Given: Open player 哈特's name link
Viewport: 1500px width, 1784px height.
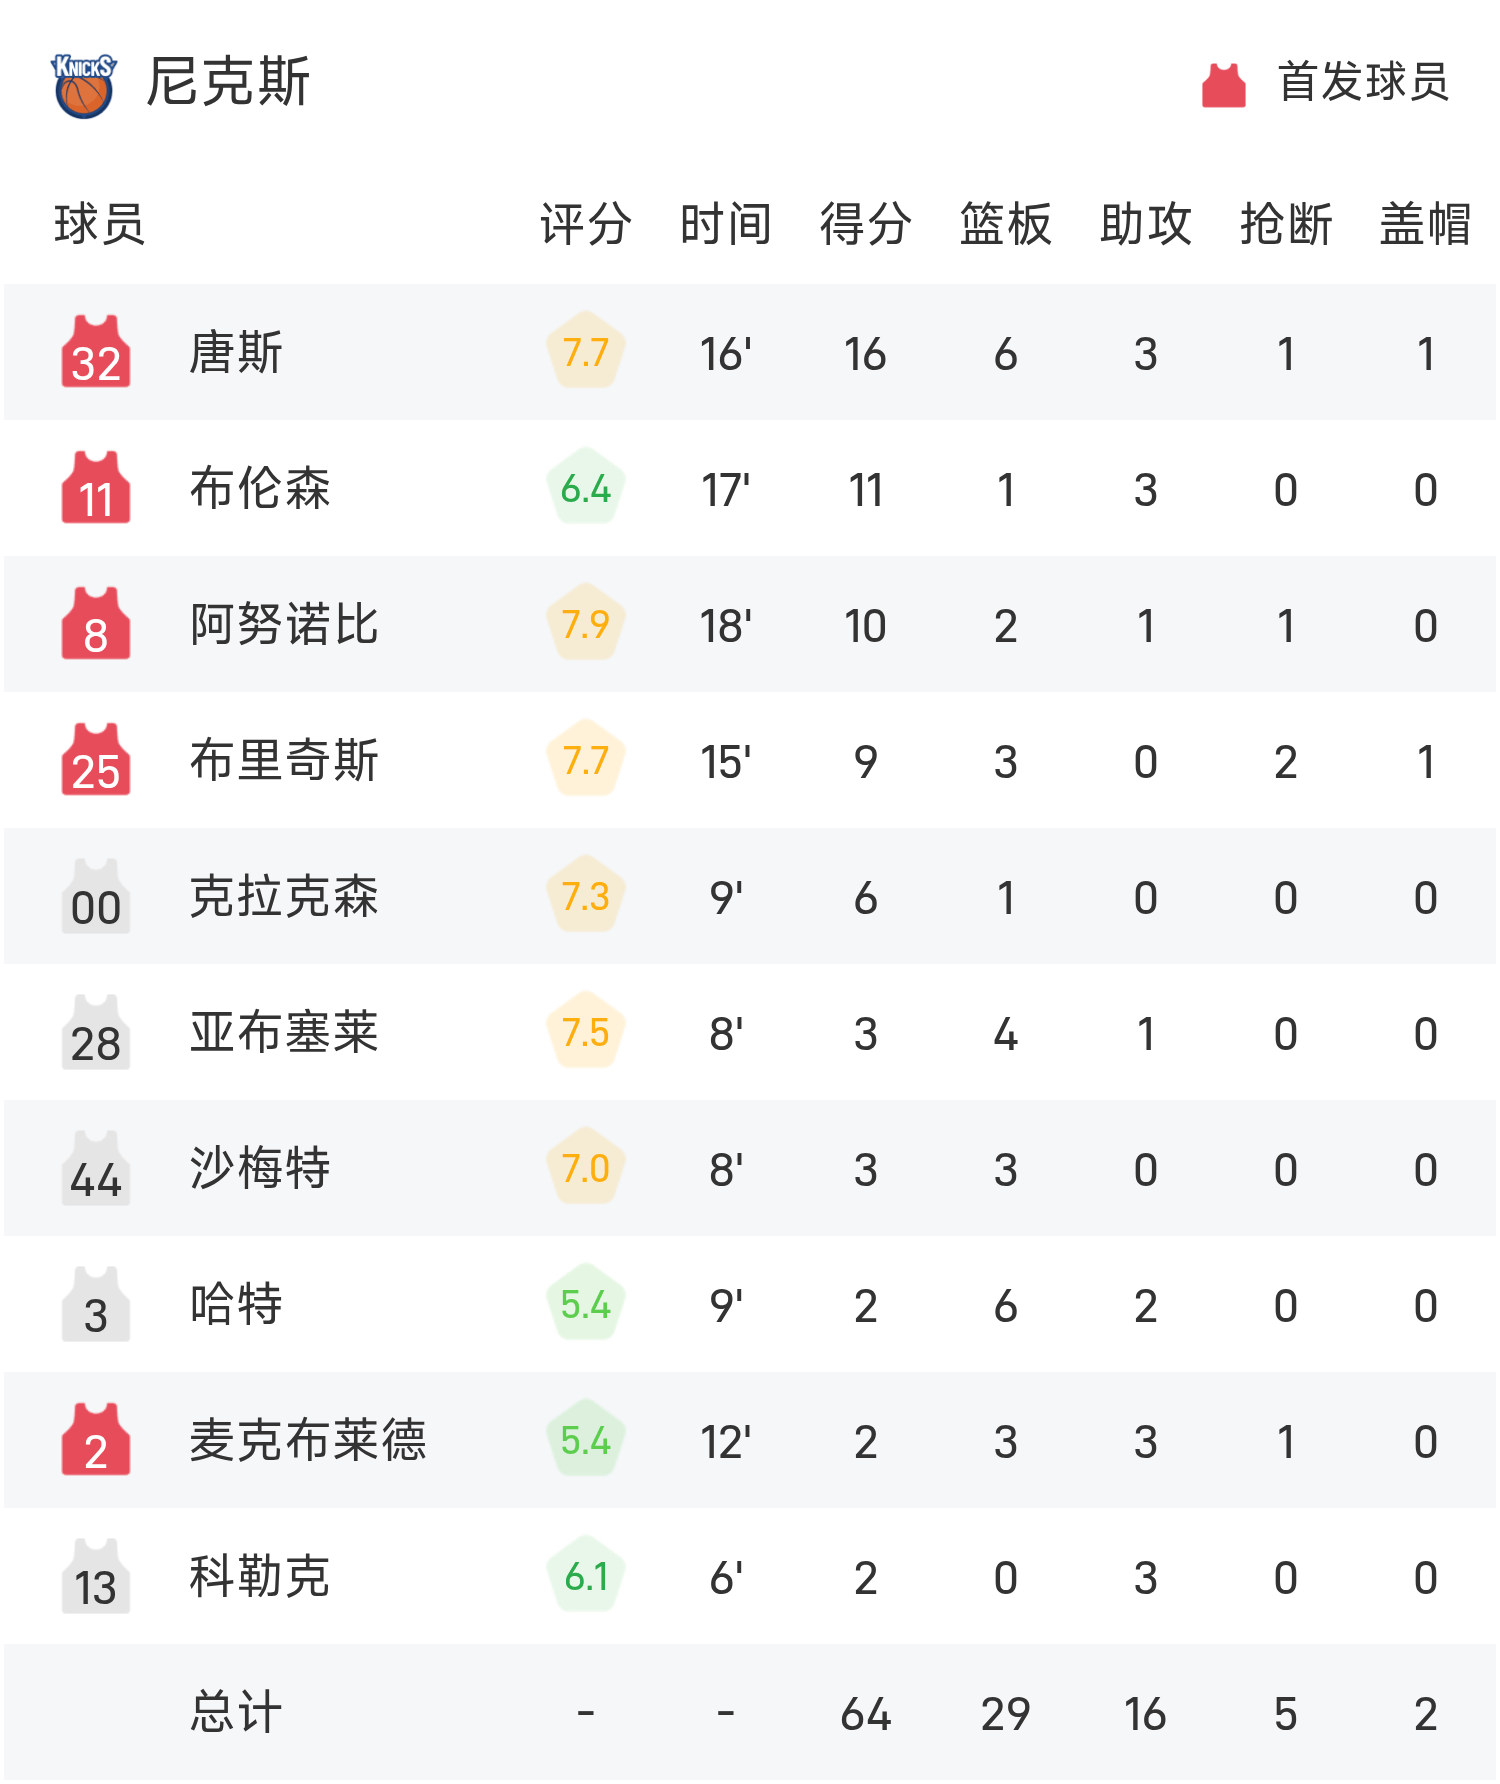Looking at the screenshot, I should point(236,1305).
